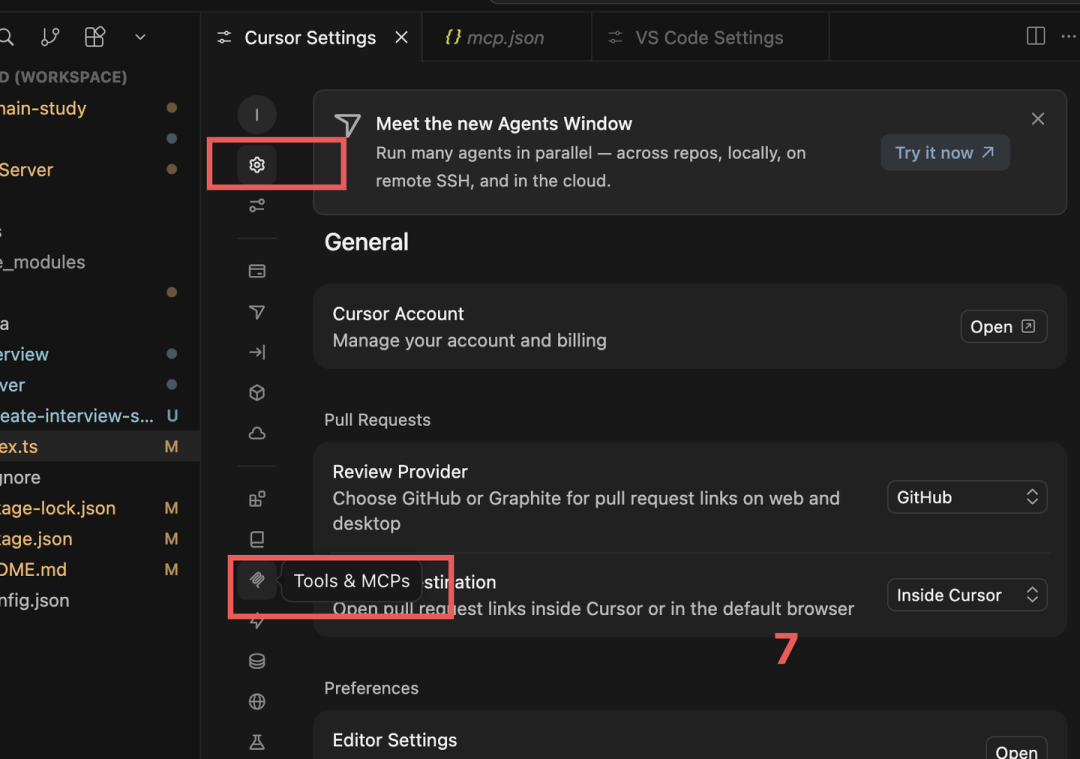Switch to the mcp.json tab
Image resolution: width=1080 pixels, height=759 pixels.
(x=506, y=37)
